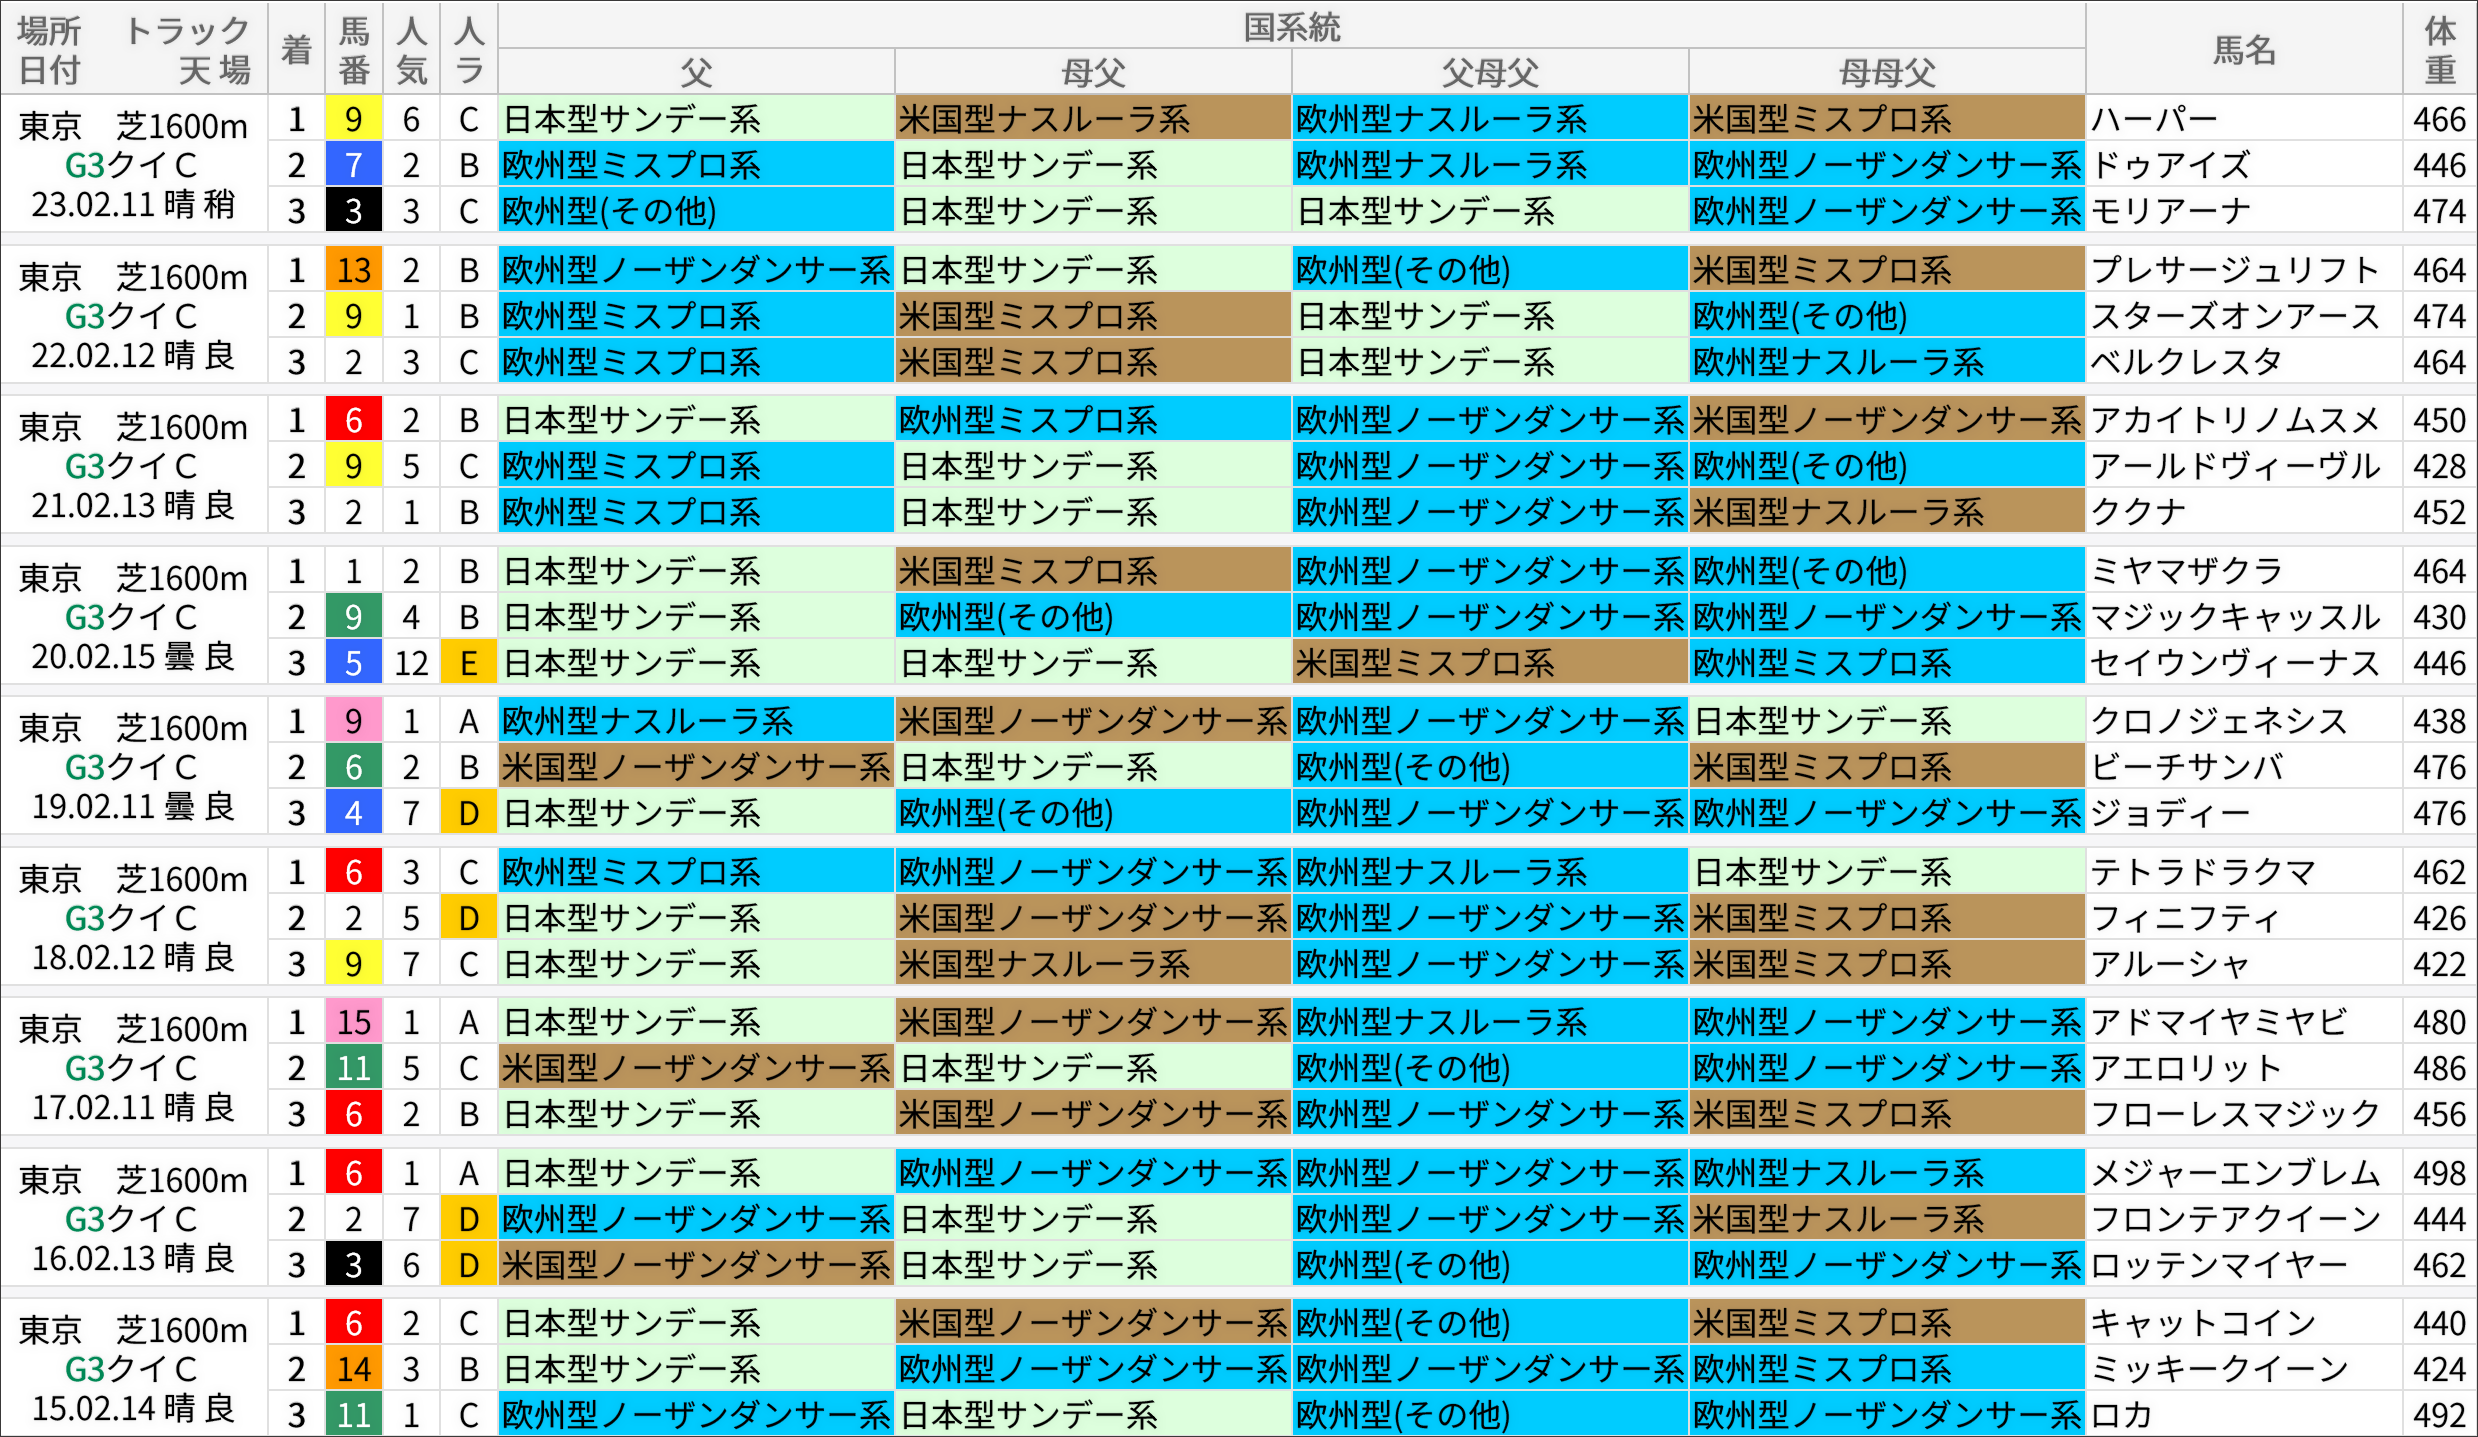Click the date 21.02.13 晴 良
Image resolution: width=2478 pixels, height=1437 pixels.
click(133, 505)
